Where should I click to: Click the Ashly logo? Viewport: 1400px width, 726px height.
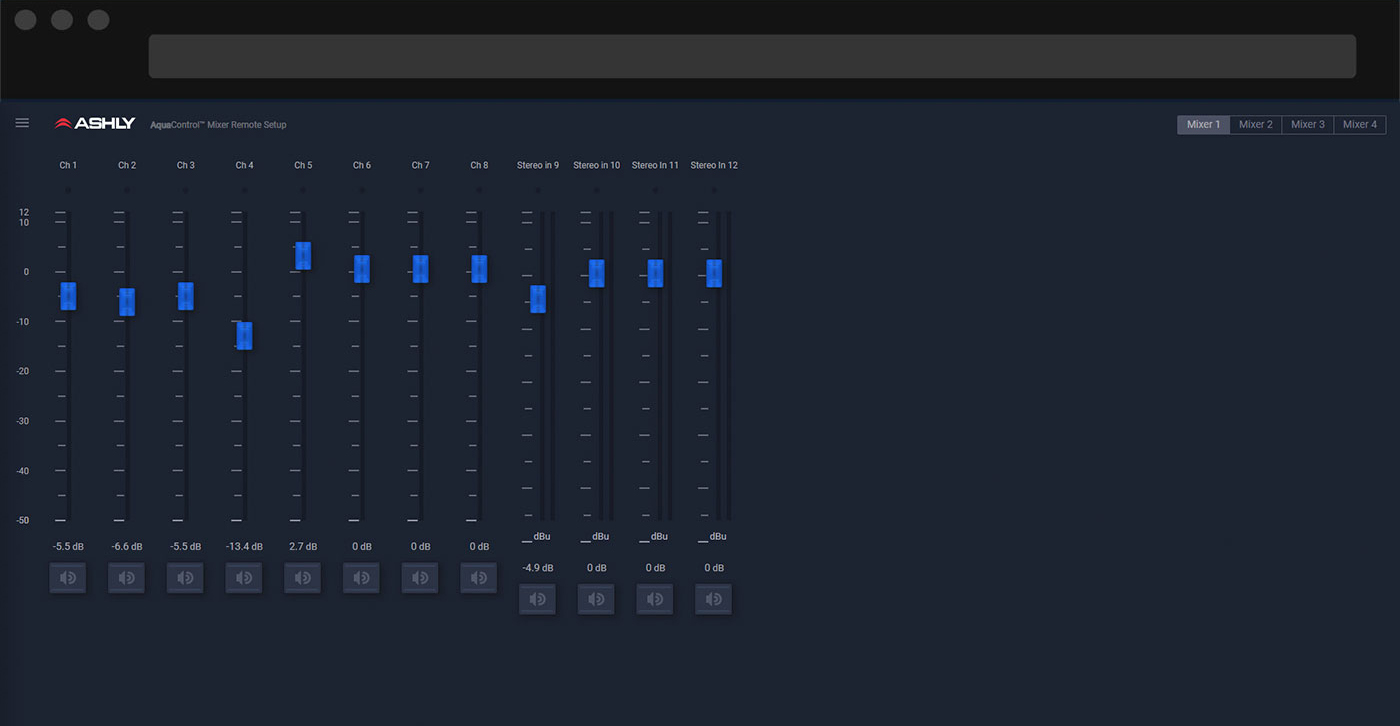[95, 123]
